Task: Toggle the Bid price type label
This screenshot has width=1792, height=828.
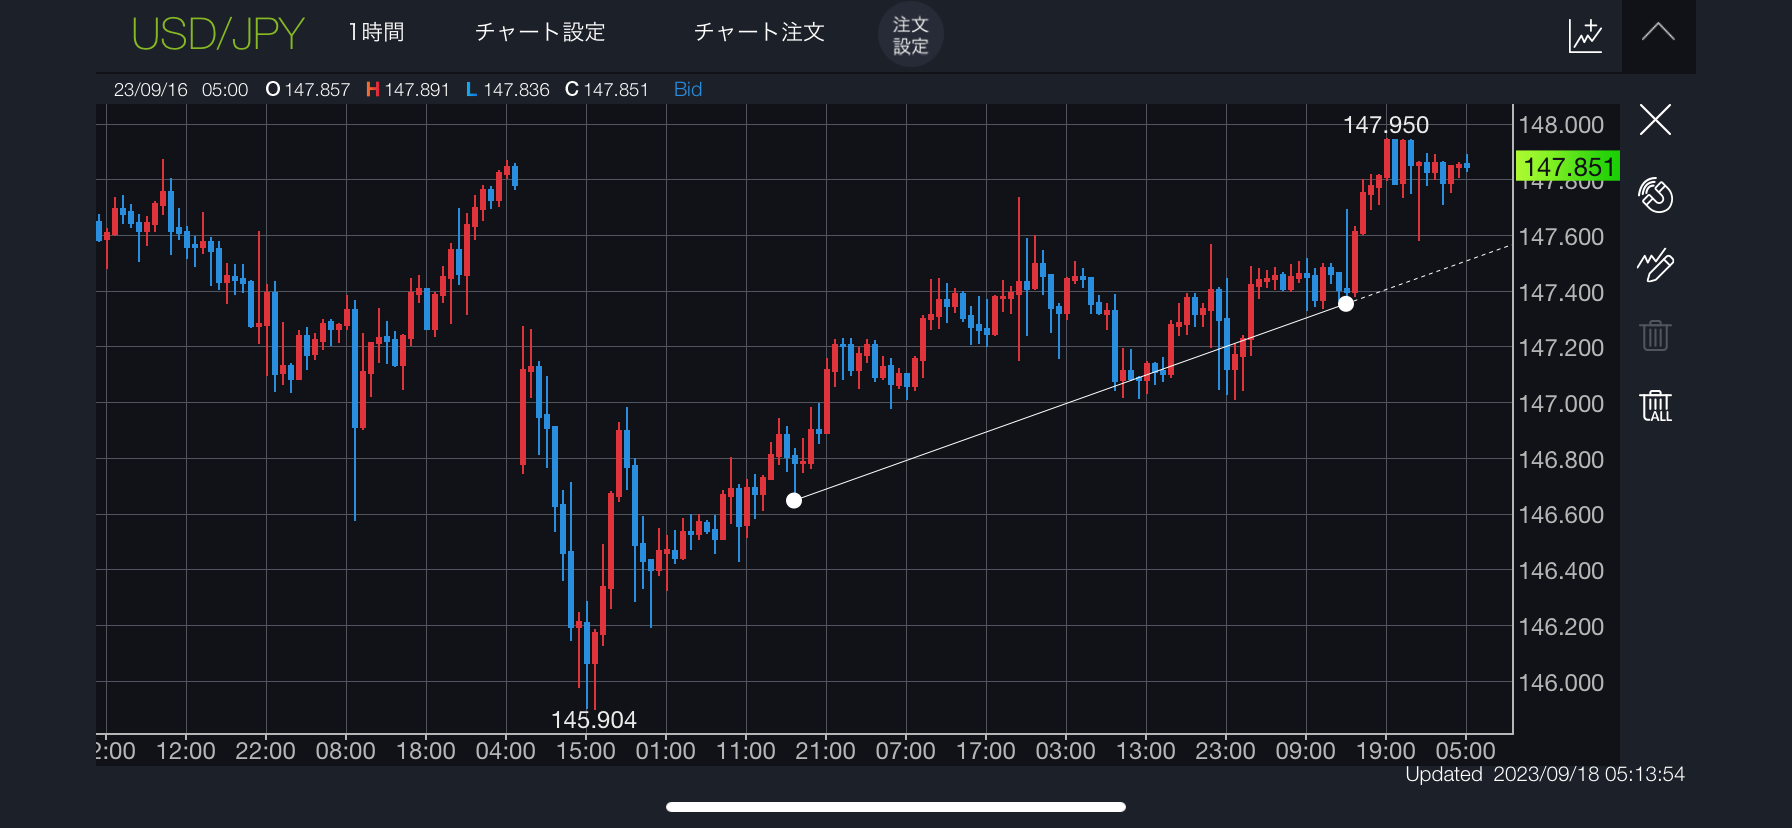Action: 688,89
